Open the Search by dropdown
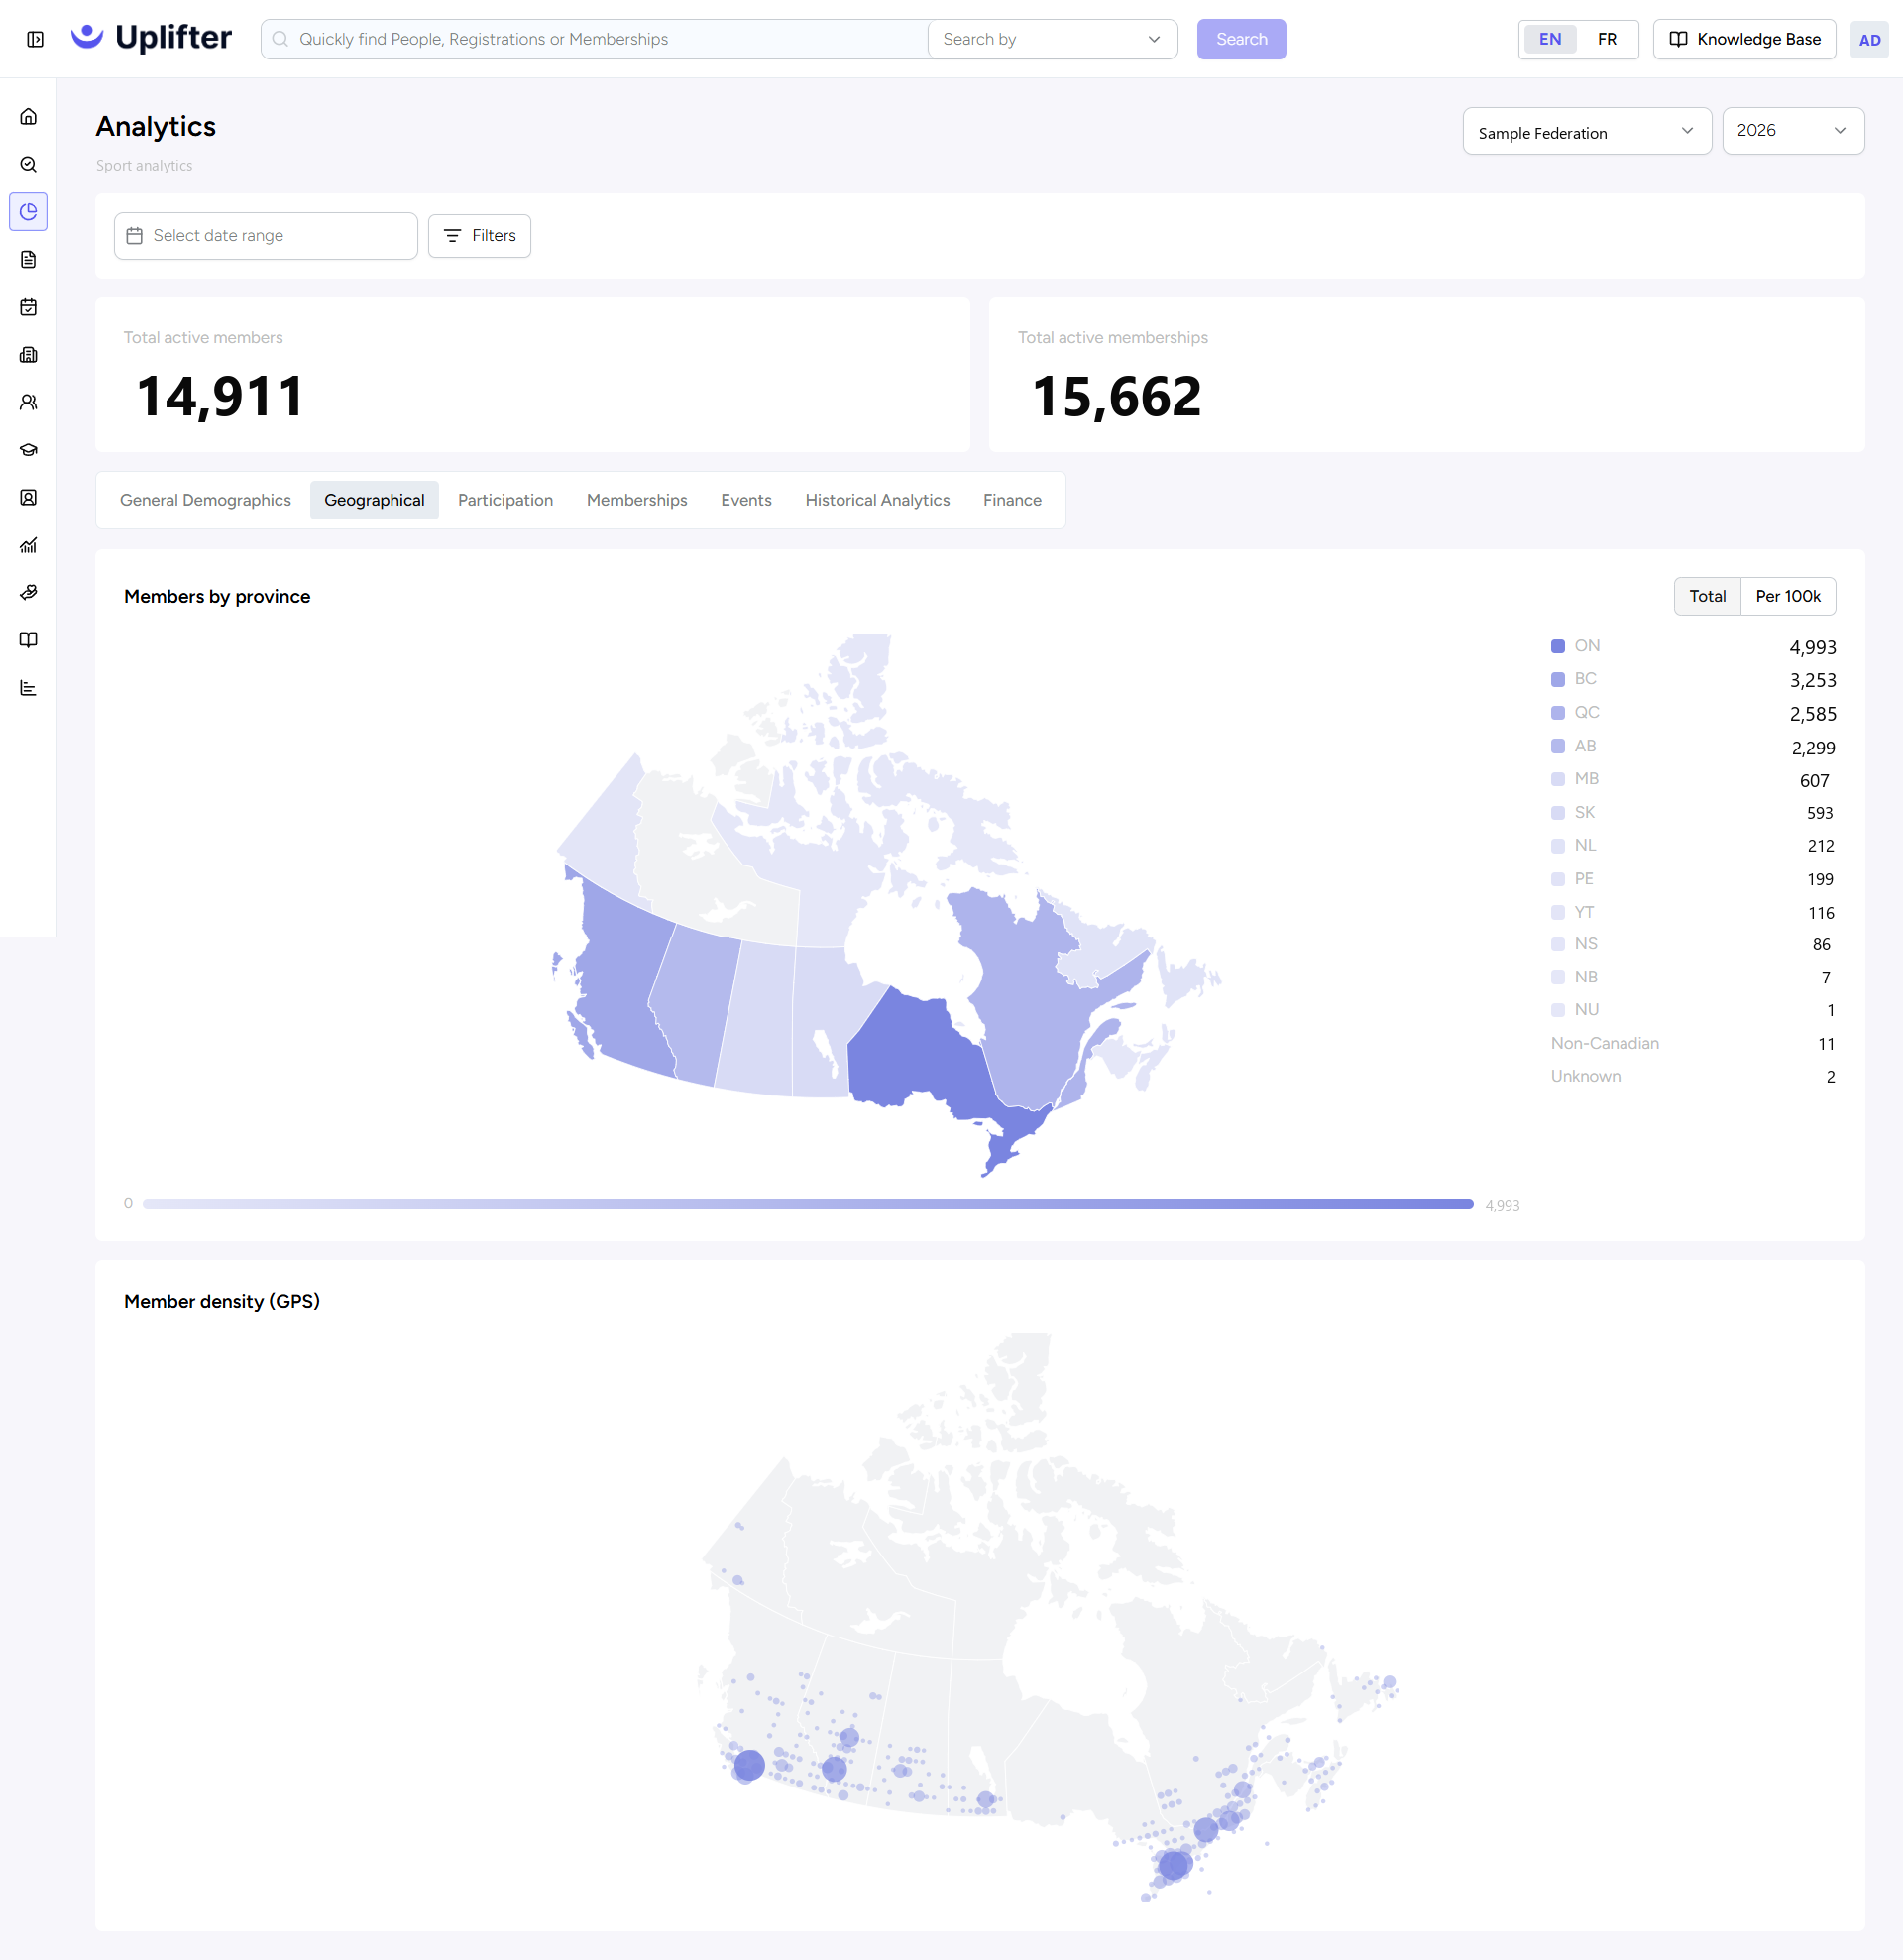Screen dimensions: 1903x1960 pyautogui.click(x=1052, y=39)
